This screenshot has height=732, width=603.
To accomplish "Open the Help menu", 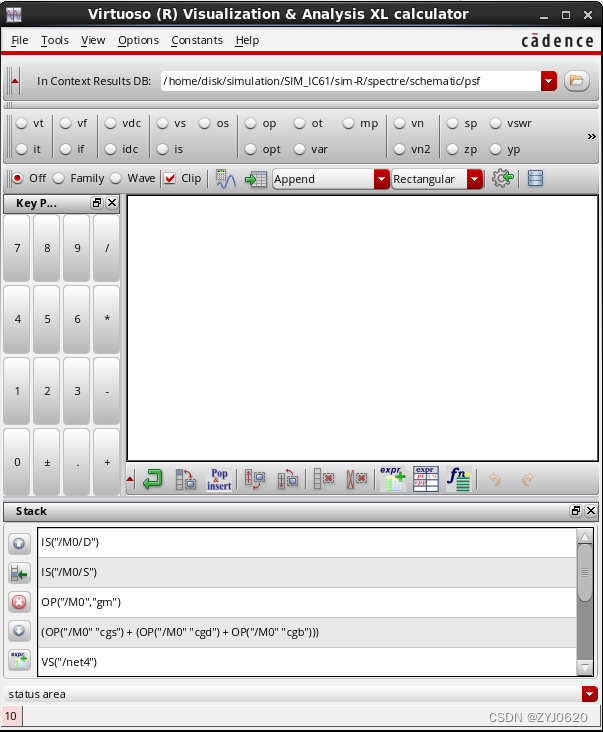I will click(x=247, y=41).
